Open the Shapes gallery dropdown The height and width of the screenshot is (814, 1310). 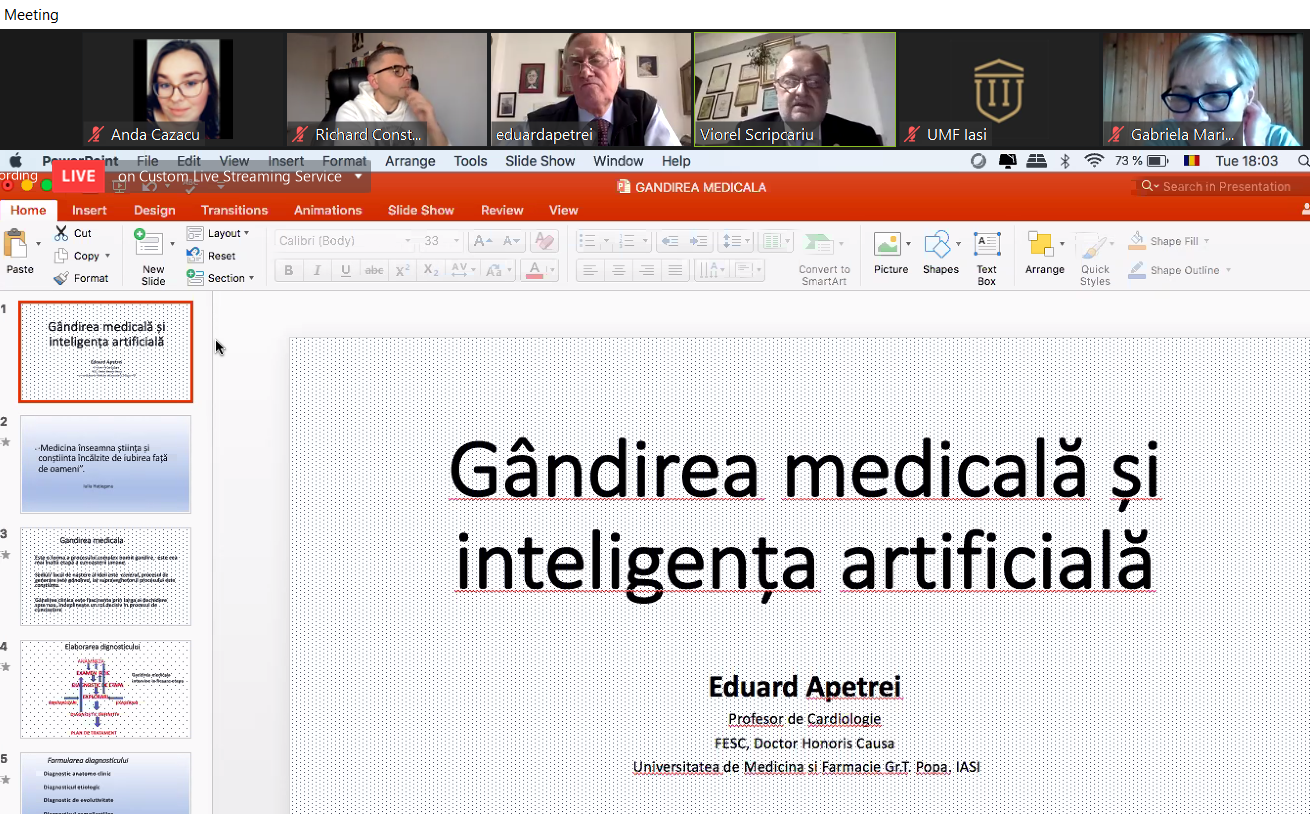pos(958,244)
